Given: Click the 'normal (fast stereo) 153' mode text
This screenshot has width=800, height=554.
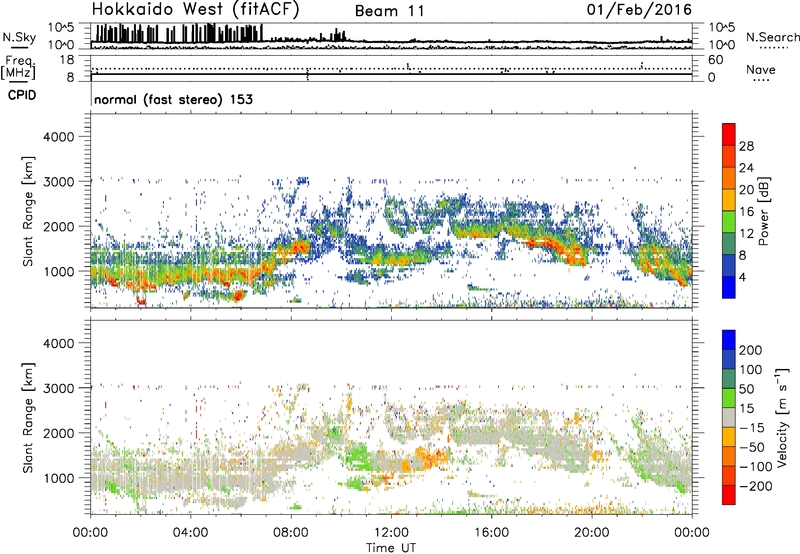Looking at the screenshot, I should [x=173, y=99].
